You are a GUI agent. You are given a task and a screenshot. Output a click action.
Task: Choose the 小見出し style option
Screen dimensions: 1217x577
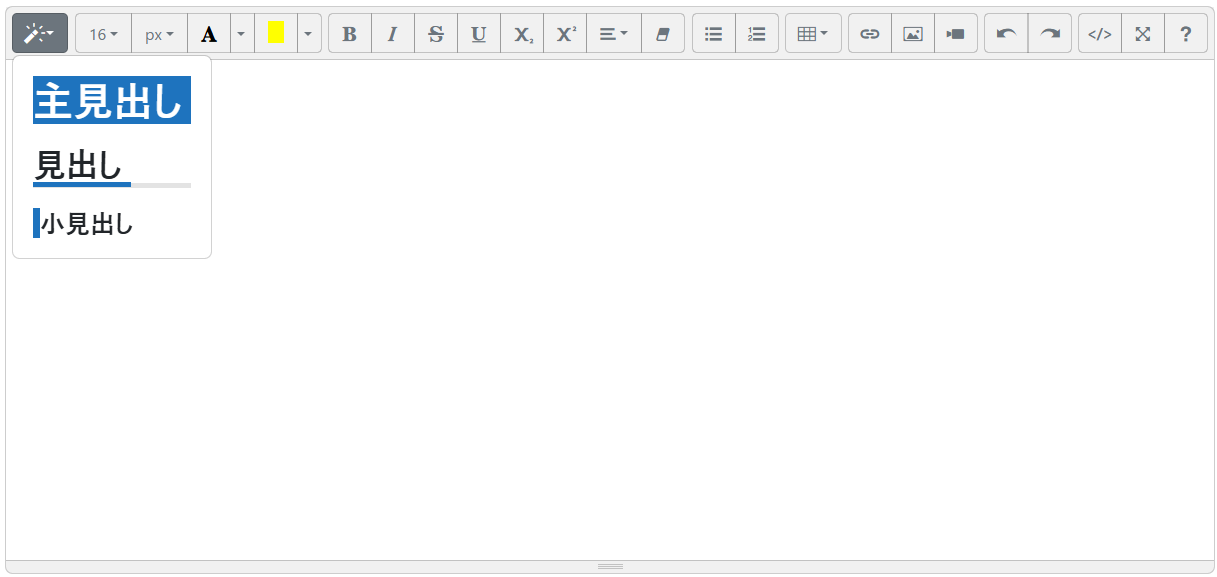pyautogui.click(x=86, y=224)
